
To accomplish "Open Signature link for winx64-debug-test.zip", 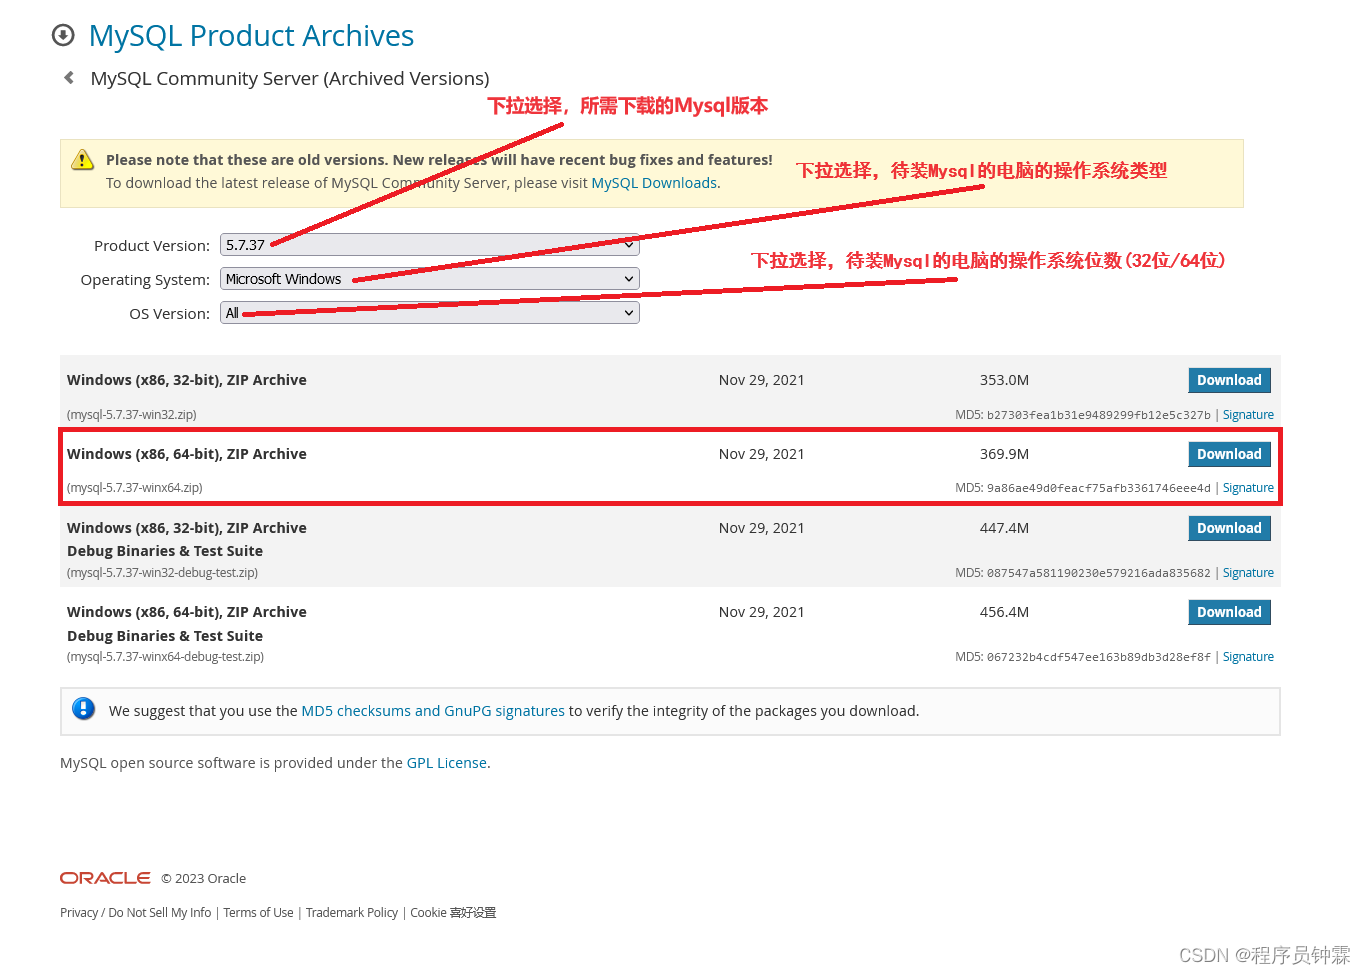I will pos(1248,657).
